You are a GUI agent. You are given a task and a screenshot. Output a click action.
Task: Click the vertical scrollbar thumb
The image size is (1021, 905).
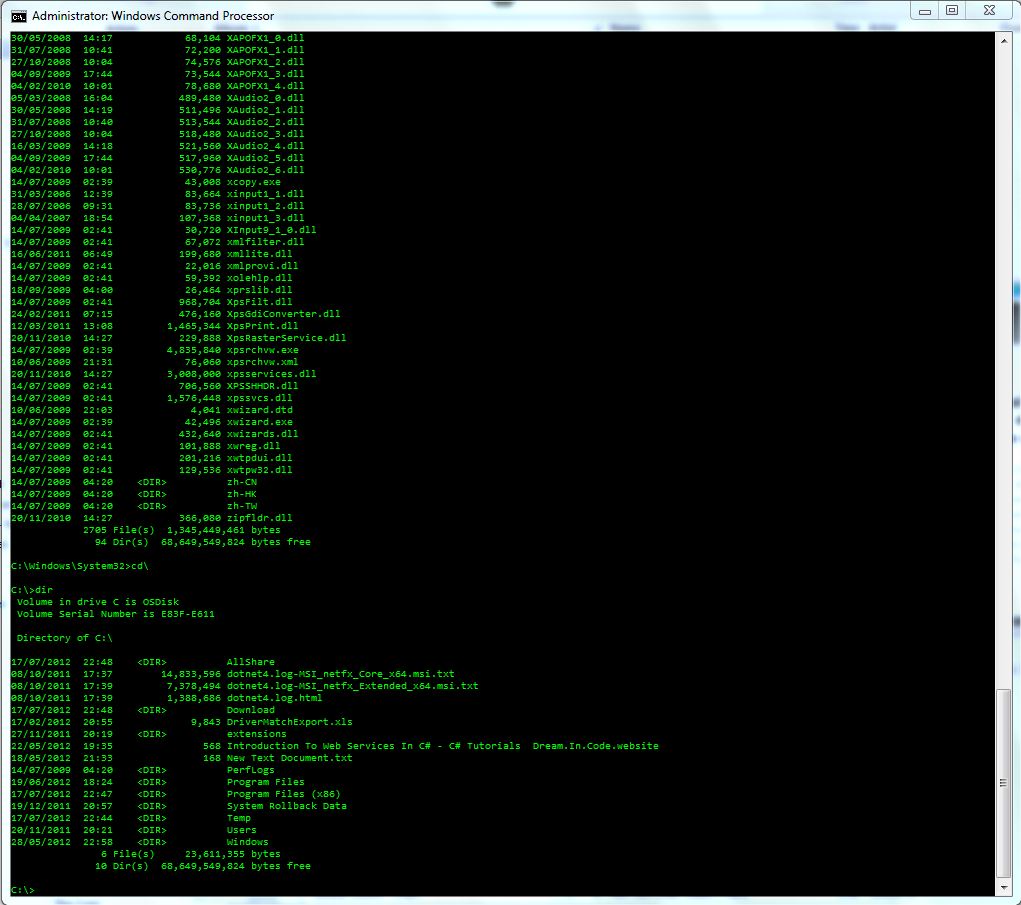point(1003,783)
